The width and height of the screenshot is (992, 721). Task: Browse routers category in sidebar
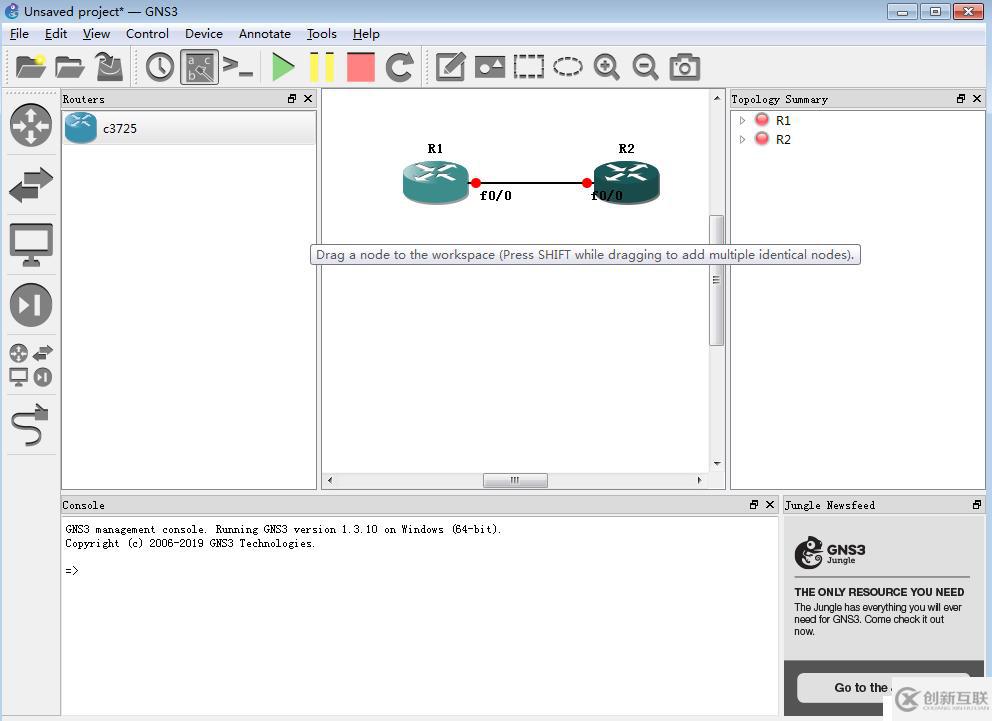pyautogui.click(x=30, y=125)
